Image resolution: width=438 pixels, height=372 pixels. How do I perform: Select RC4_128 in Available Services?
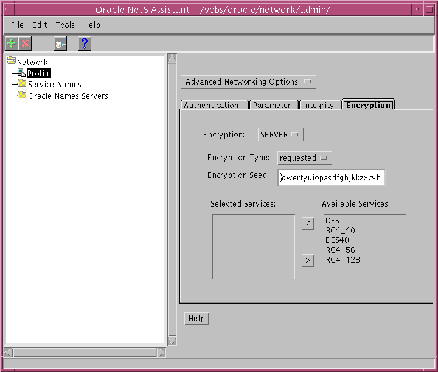(x=343, y=260)
